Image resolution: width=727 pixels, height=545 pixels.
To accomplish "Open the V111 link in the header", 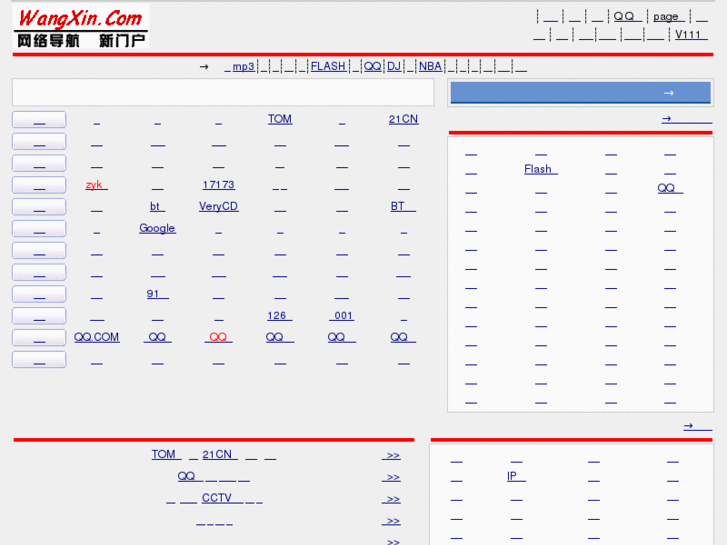I will [690, 35].
